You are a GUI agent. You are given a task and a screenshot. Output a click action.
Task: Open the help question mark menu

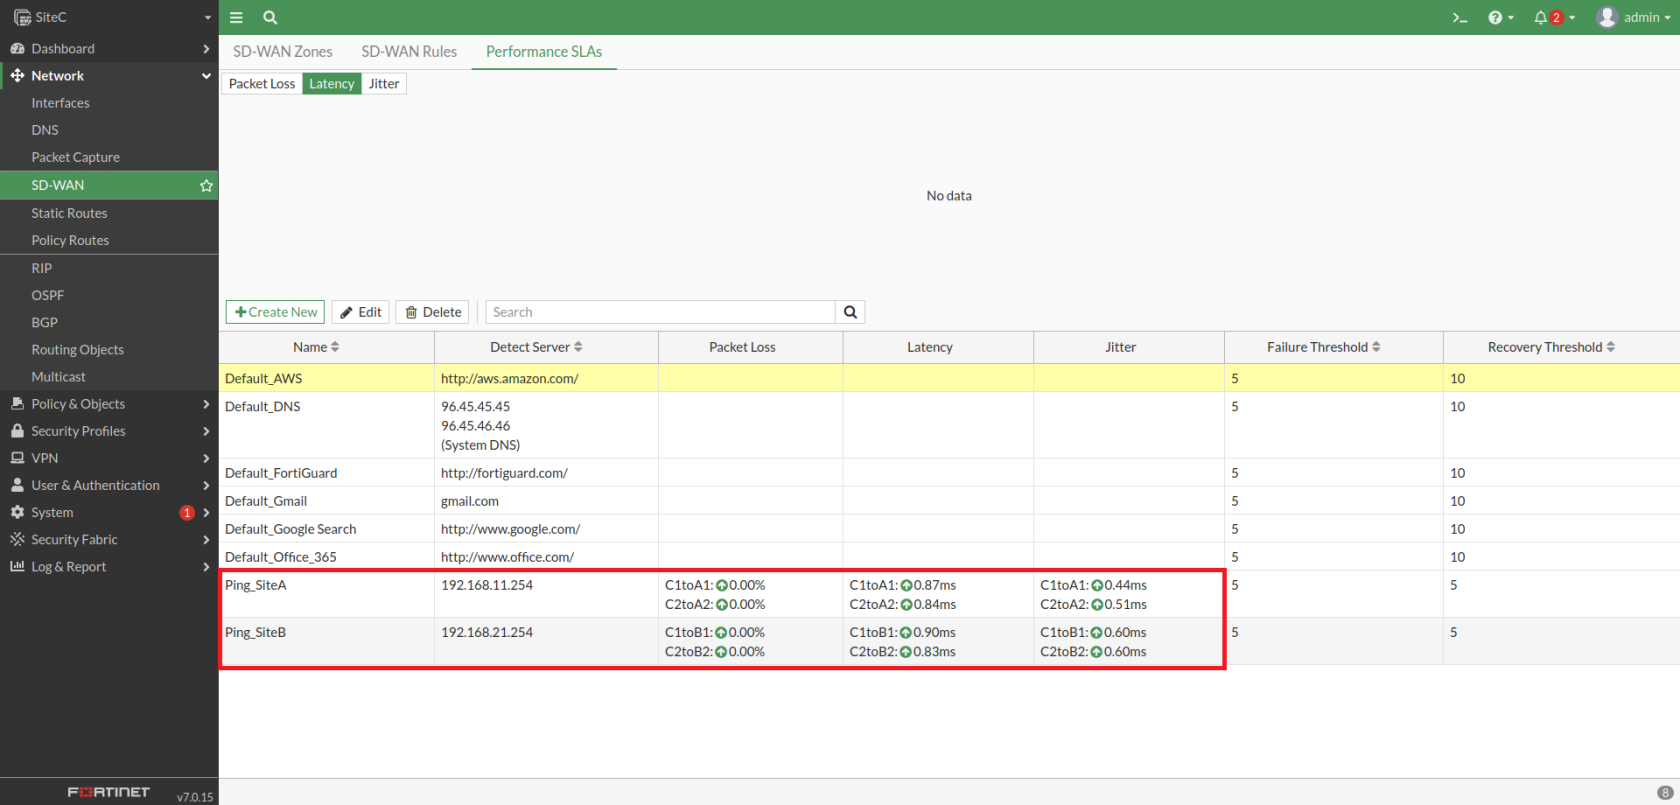pos(1501,17)
